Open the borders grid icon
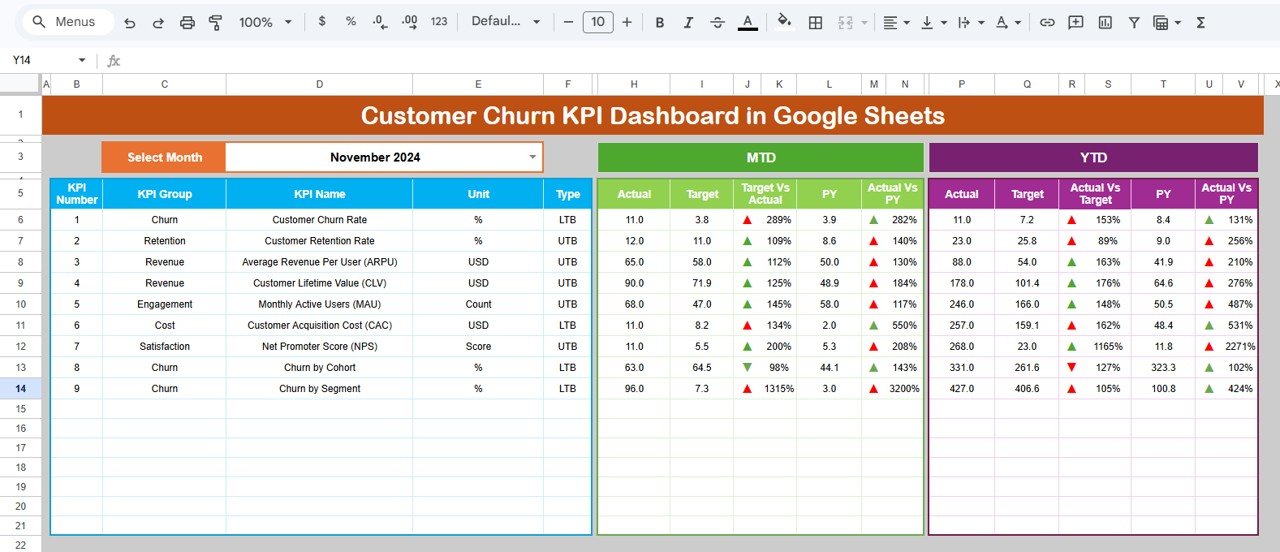 816,22
